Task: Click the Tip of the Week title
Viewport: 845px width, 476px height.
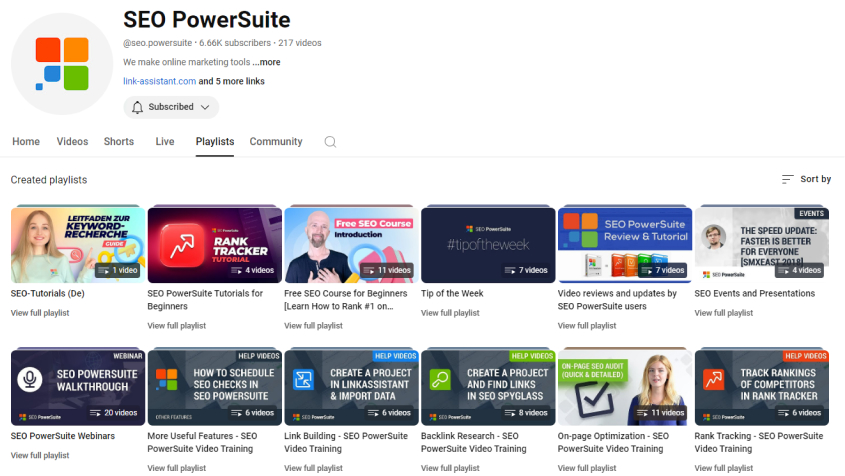Action: pos(452,293)
